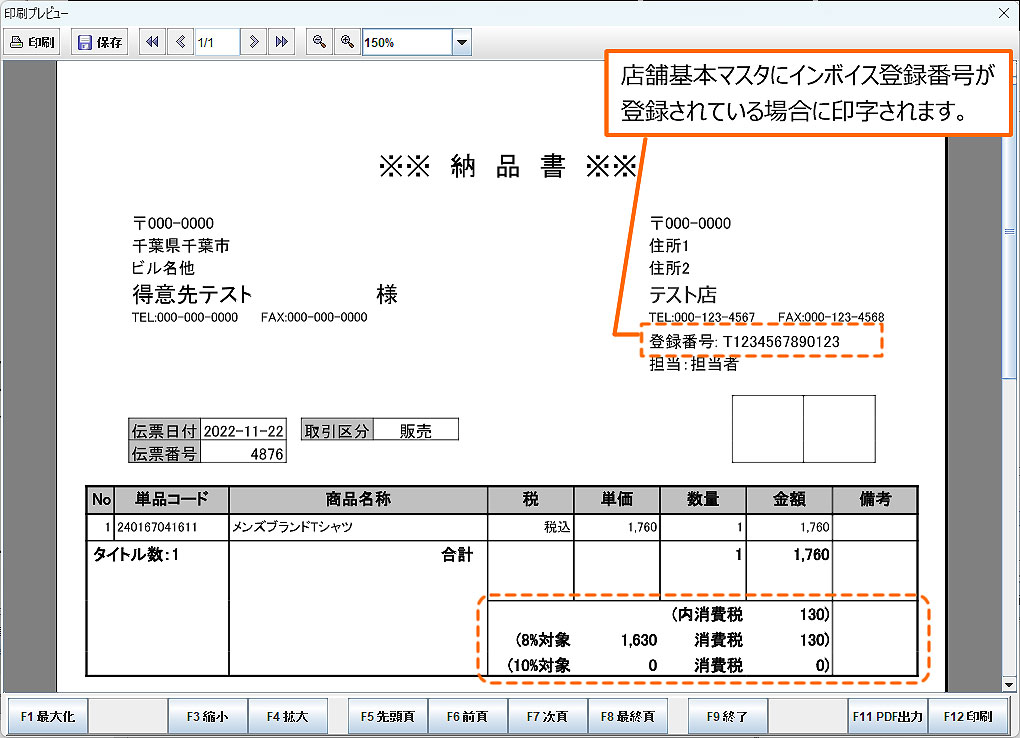Click the page number field showing 1/1
1020x738 pixels.
point(216,43)
